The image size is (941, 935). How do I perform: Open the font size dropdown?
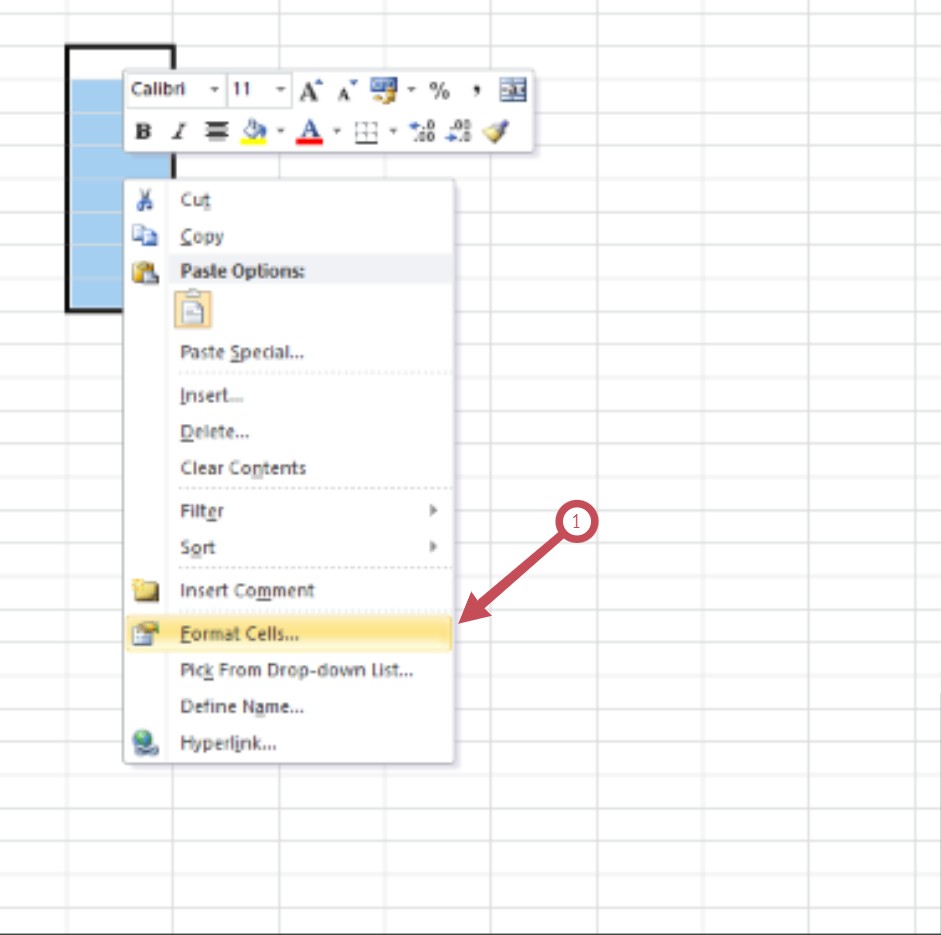pos(280,91)
